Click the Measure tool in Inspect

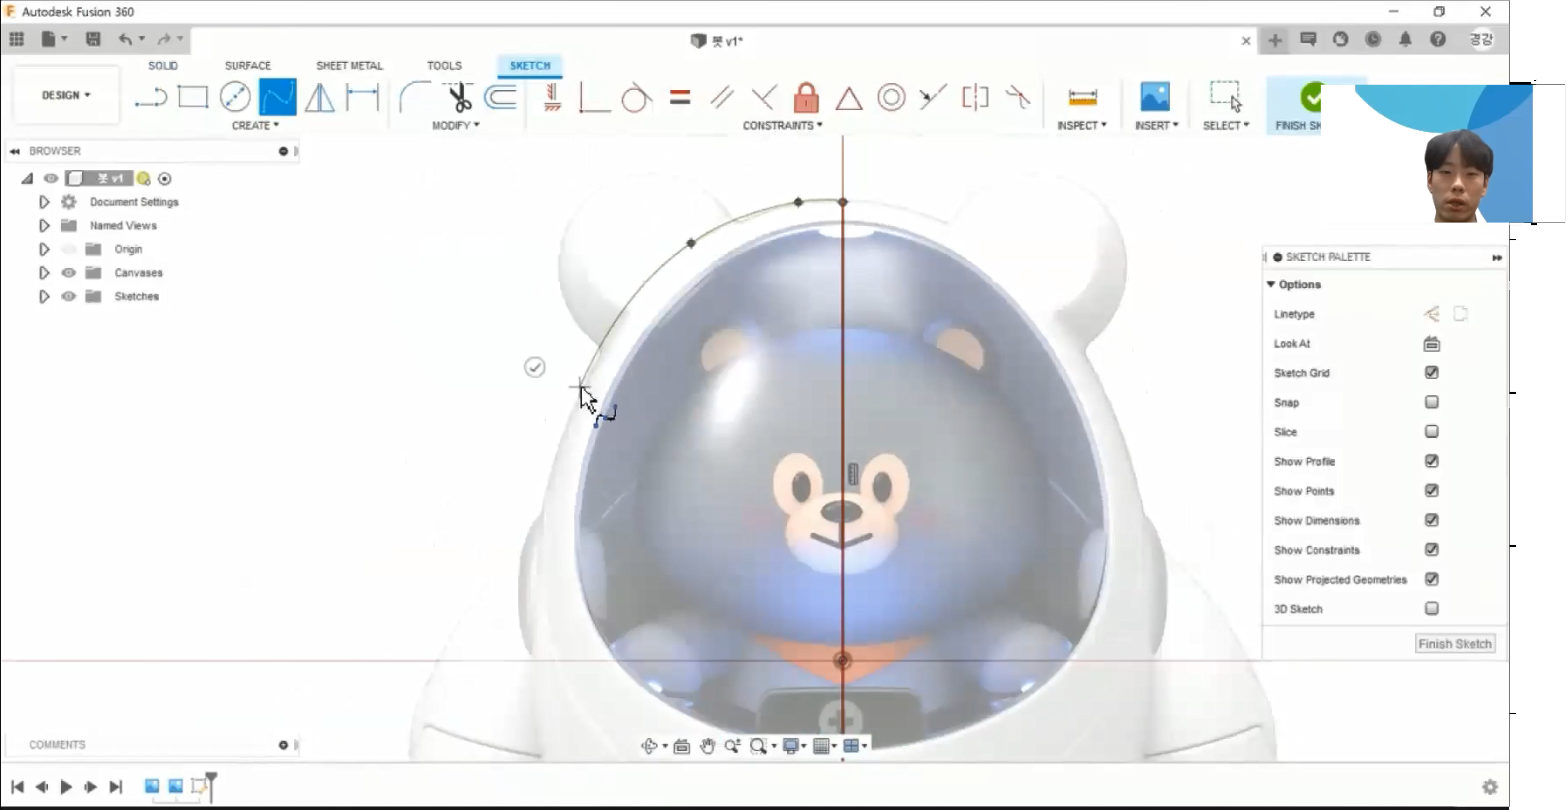[1082, 97]
